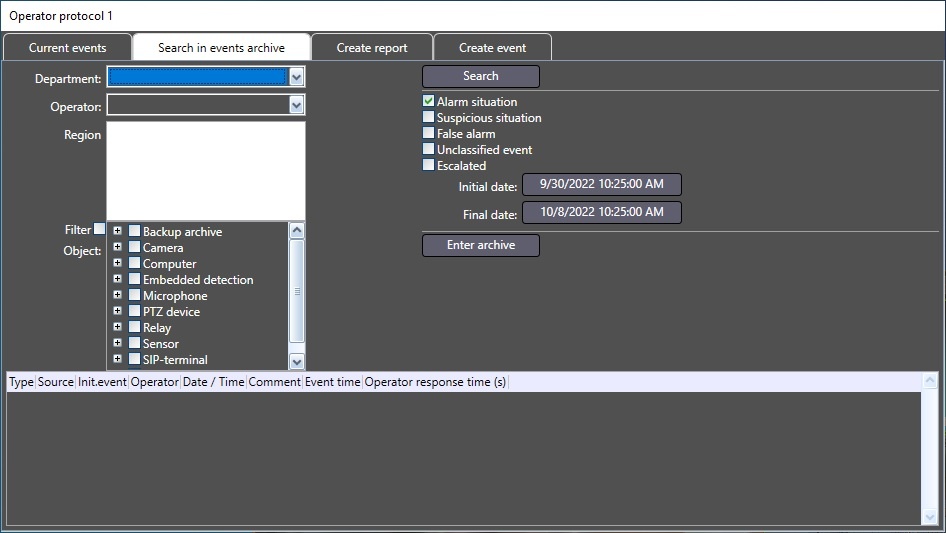This screenshot has width=946, height=533.
Task: Switch to the Current events tab
Action: point(68,47)
